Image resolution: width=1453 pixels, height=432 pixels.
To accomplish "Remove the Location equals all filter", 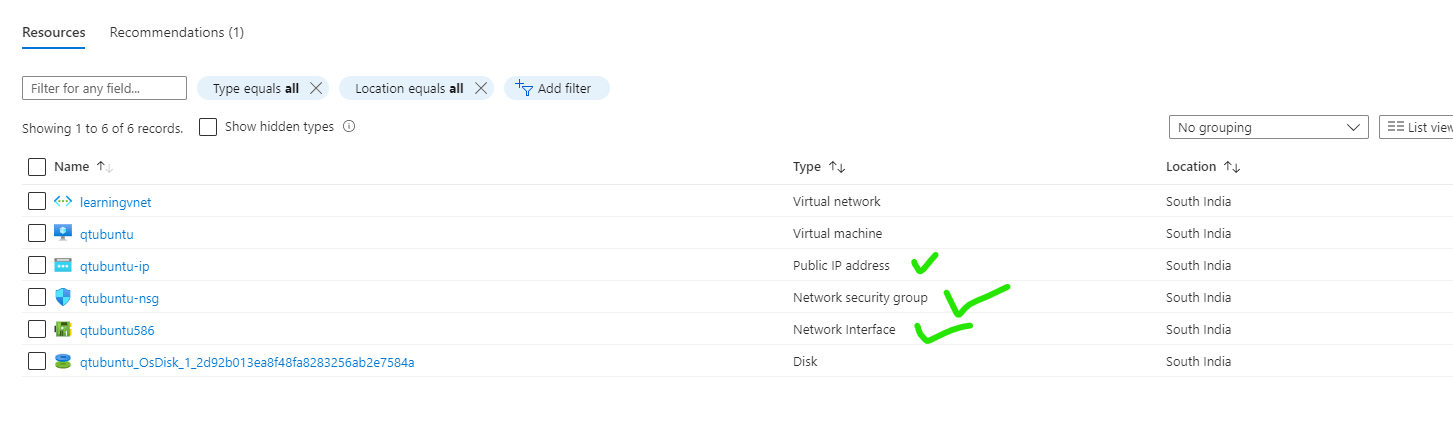I will (x=481, y=88).
